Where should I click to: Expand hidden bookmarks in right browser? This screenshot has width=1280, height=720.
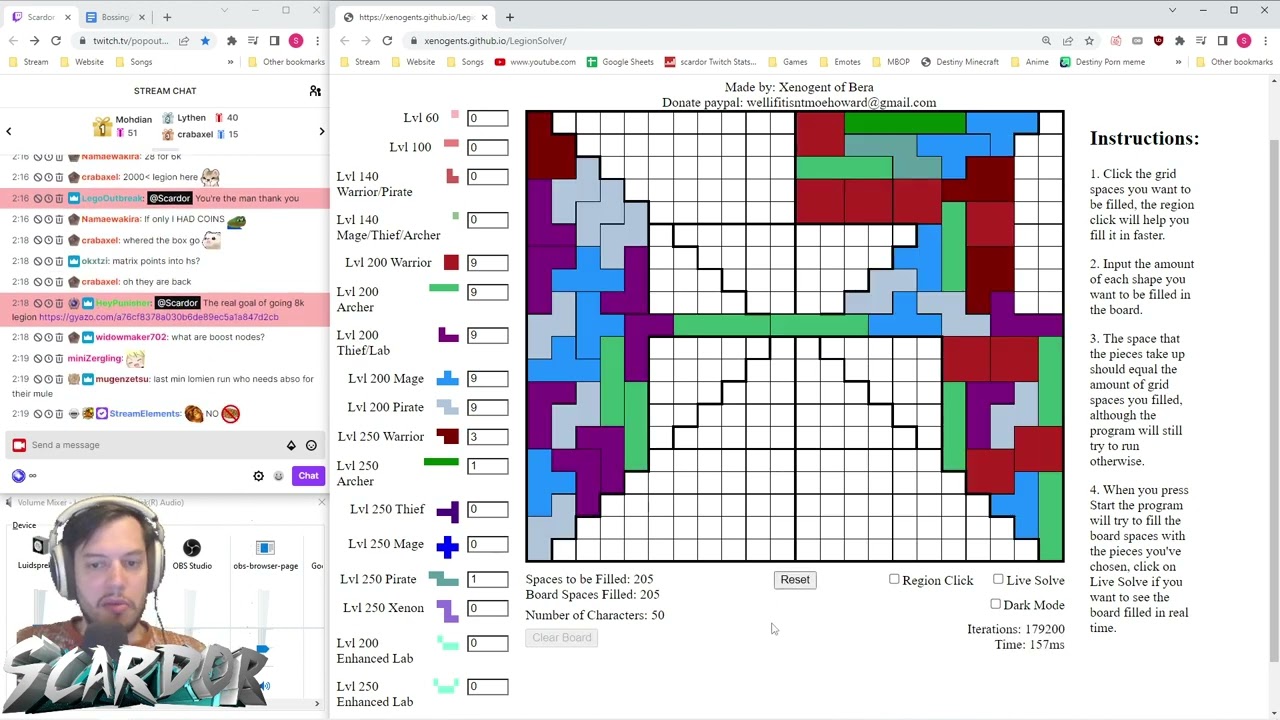coord(1178,62)
